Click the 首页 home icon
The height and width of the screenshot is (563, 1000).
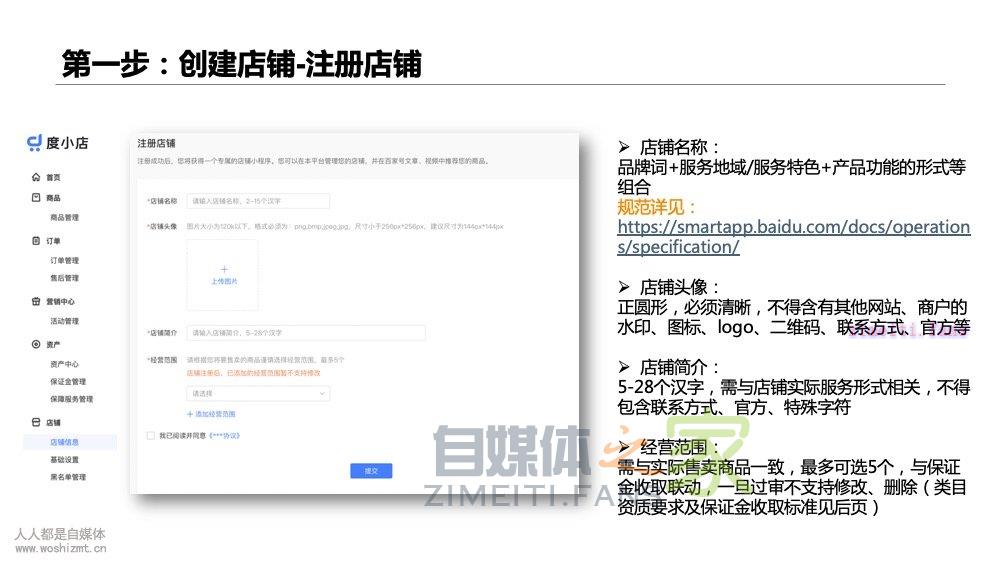(x=36, y=177)
